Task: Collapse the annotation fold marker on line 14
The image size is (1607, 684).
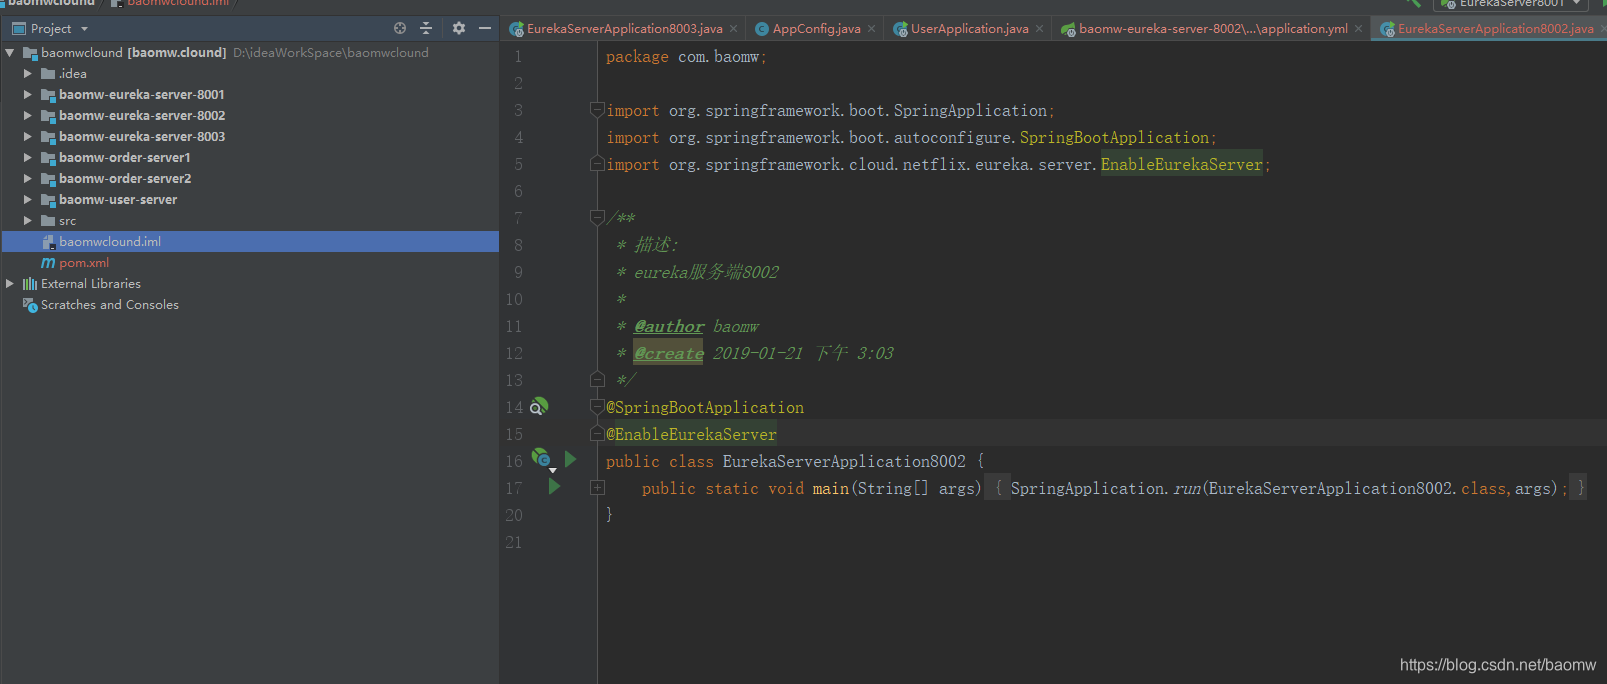Action: 597,407
